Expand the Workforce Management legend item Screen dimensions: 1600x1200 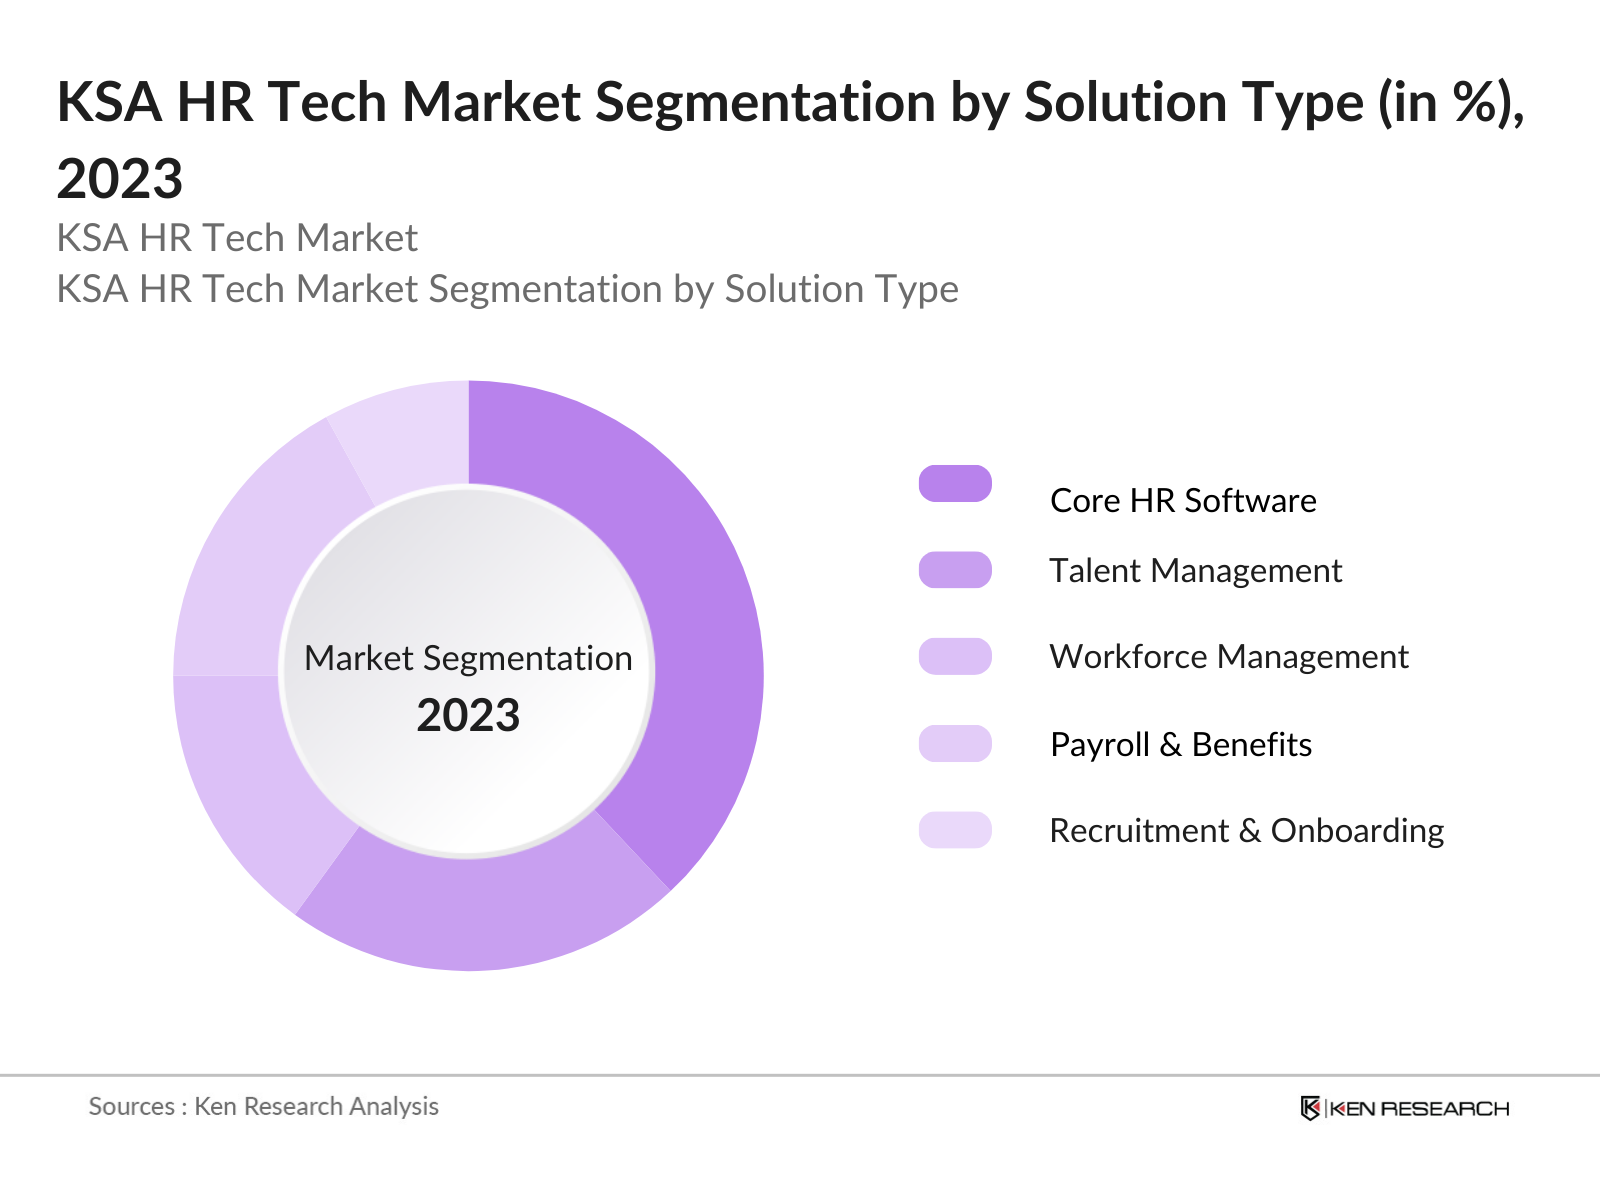(x=1229, y=657)
